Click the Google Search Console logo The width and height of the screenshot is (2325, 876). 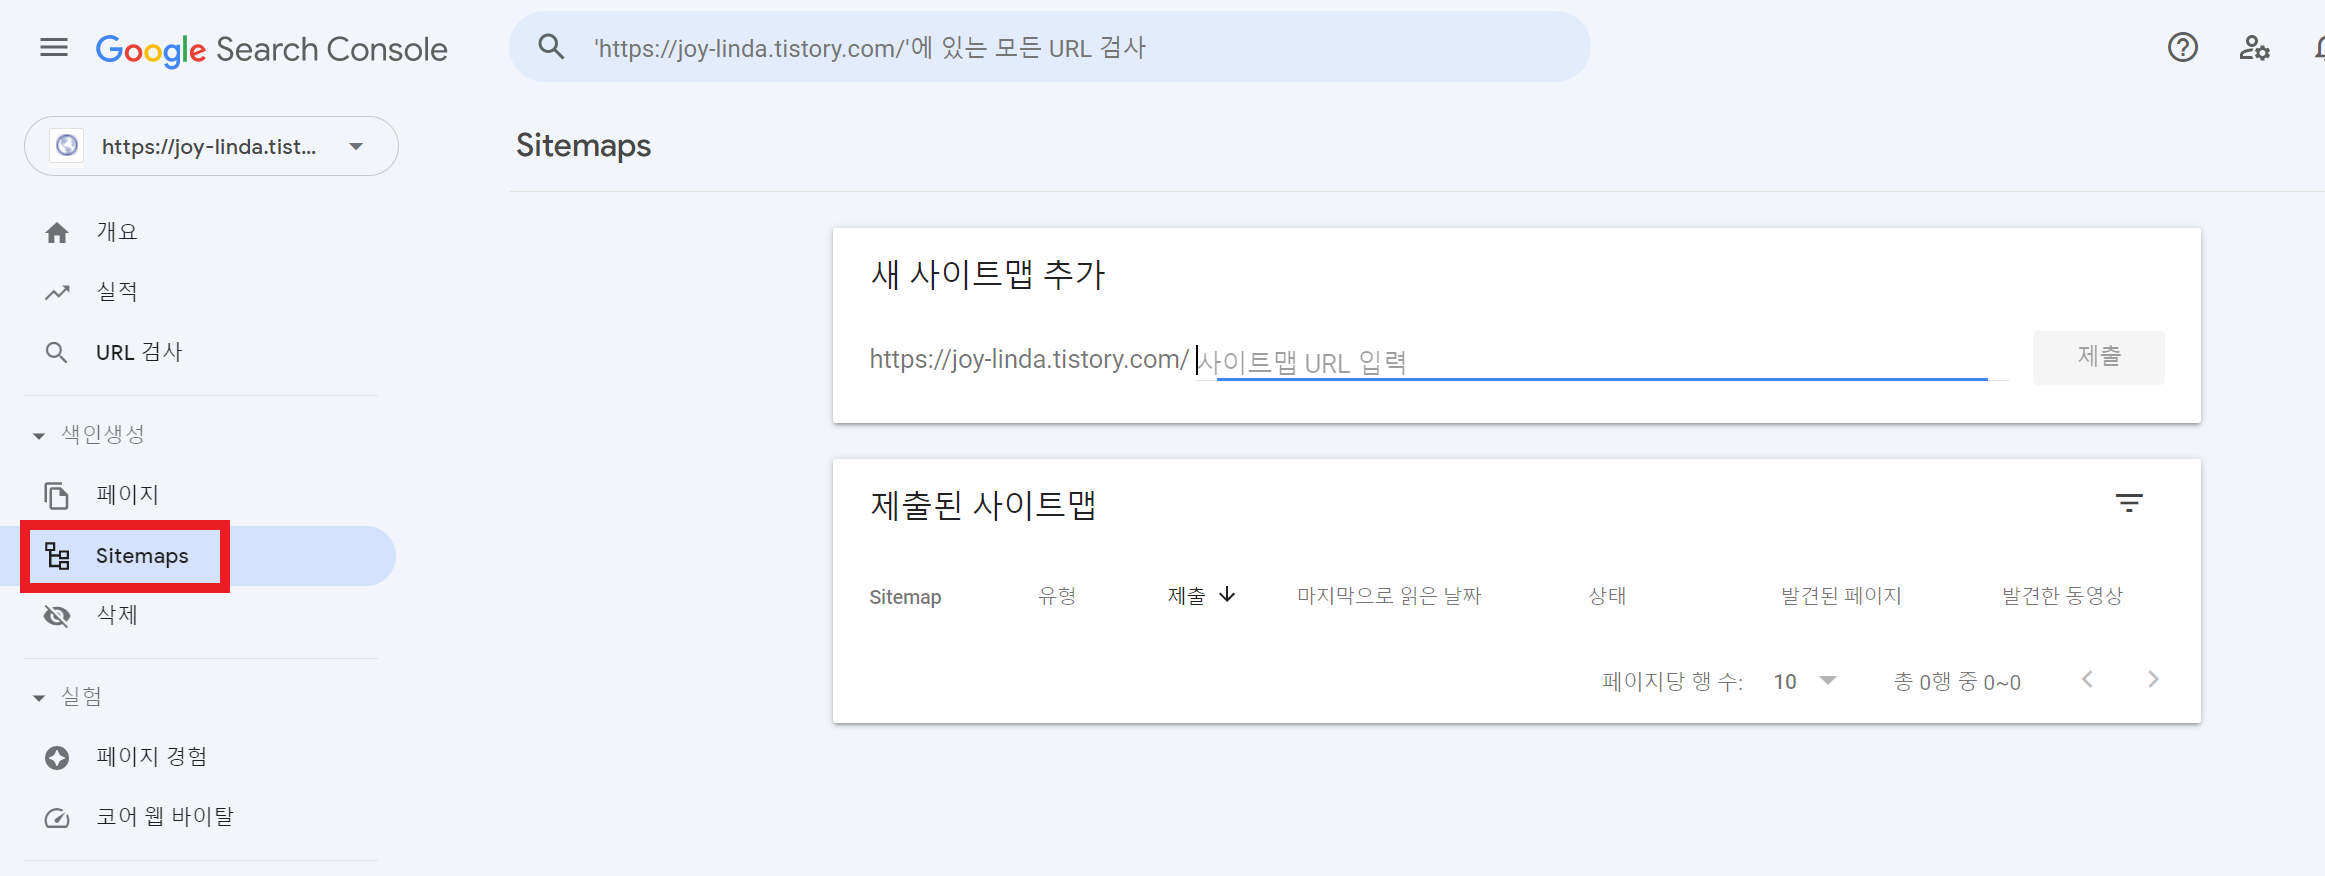click(x=271, y=49)
